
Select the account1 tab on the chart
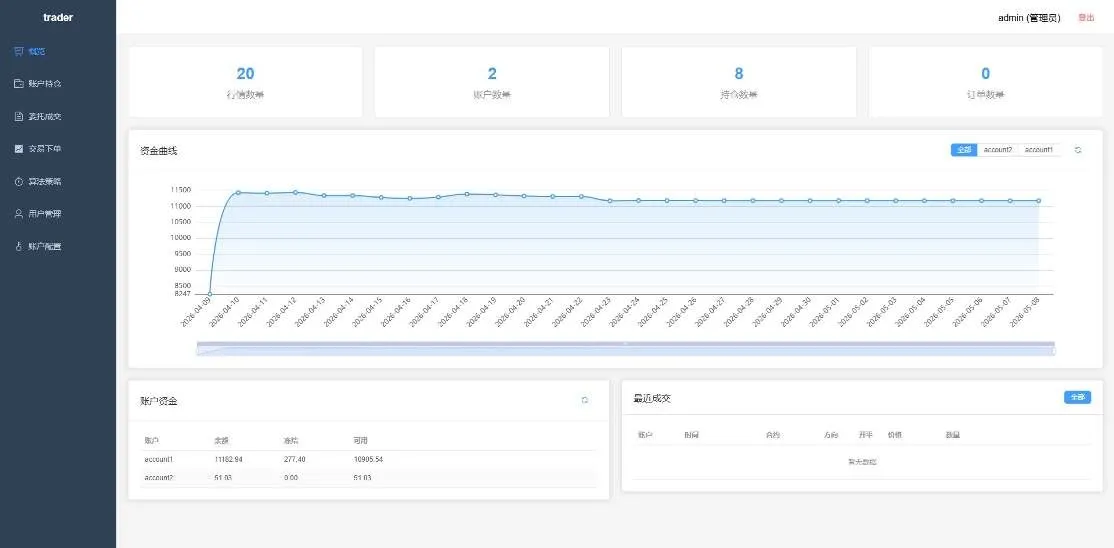coord(1039,150)
